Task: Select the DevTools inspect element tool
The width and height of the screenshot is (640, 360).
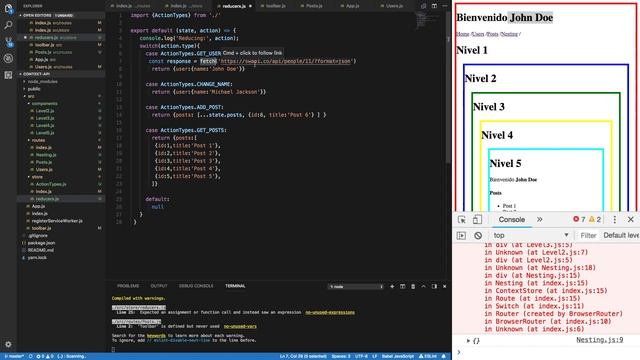Action: point(462,220)
